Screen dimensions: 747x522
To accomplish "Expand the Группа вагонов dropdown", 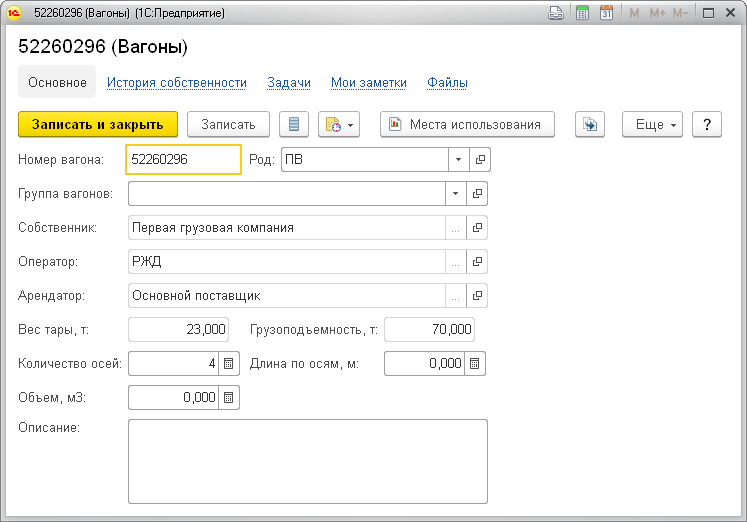I will pos(457,193).
